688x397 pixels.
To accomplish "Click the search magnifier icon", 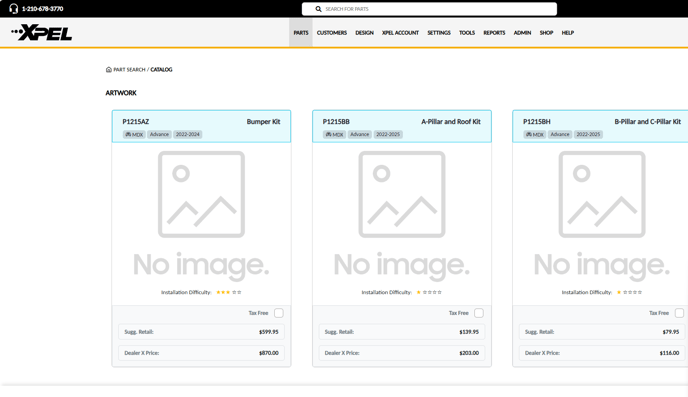I will (319, 9).
